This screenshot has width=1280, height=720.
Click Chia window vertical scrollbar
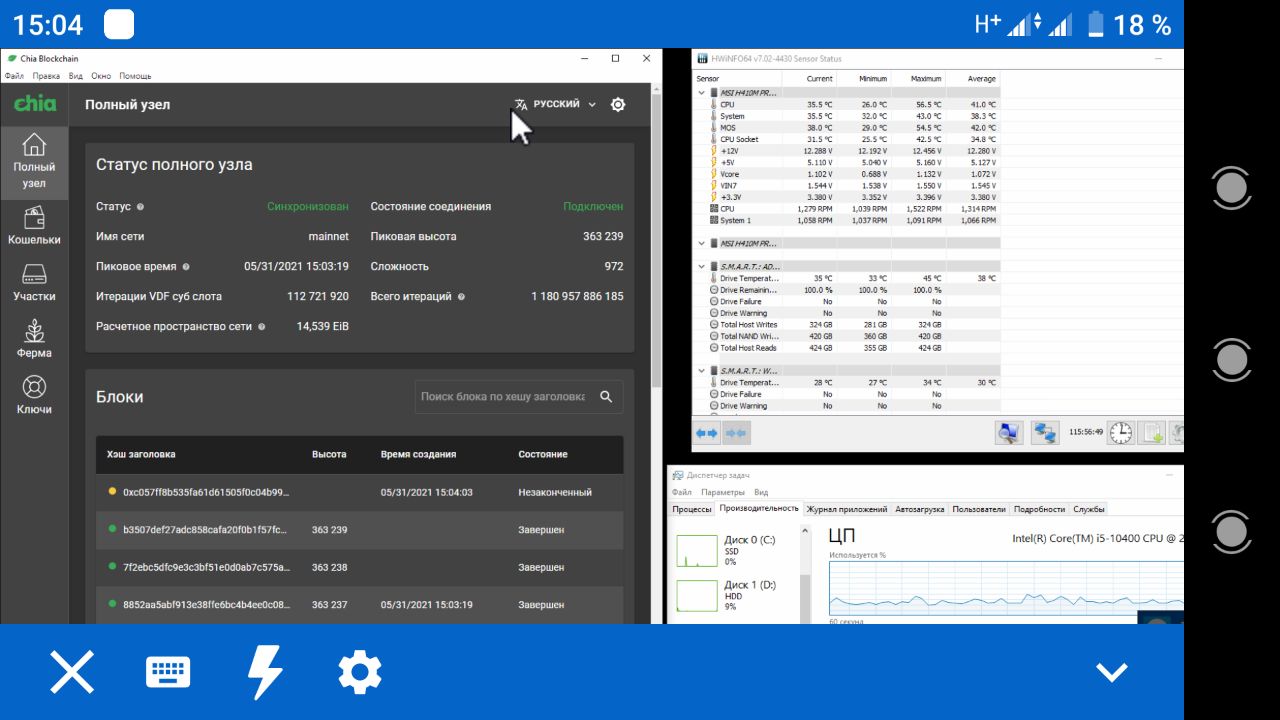pyautogui.click(x=656, y=240)
